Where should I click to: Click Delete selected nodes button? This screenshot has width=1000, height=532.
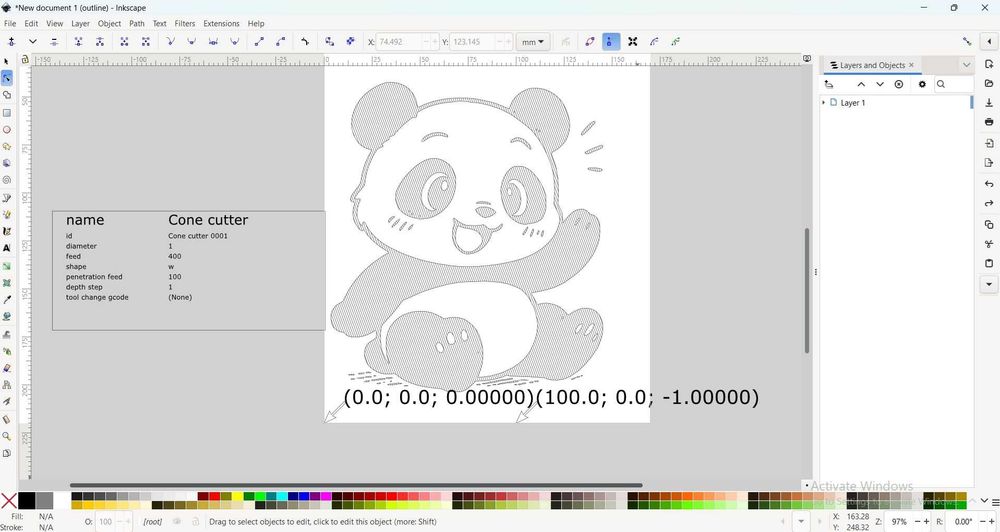pos(54,41)
